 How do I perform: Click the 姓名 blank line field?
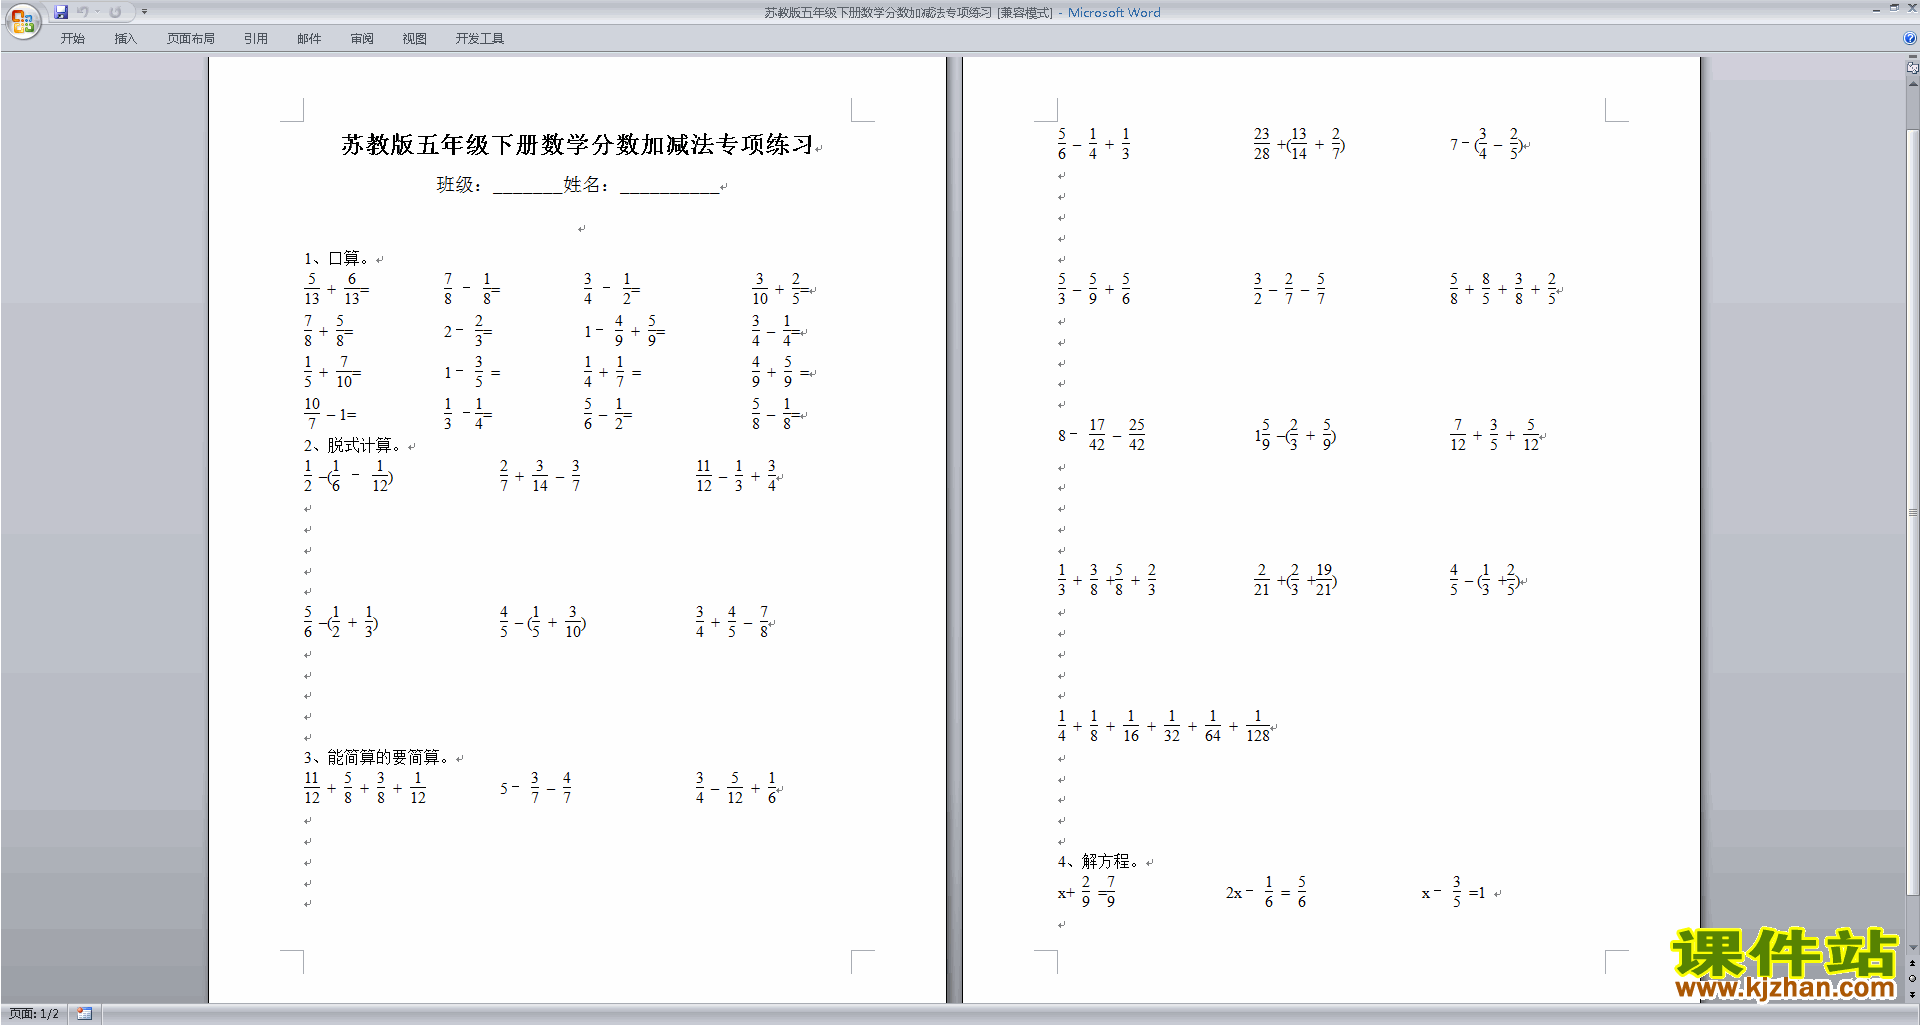[669, 185]
